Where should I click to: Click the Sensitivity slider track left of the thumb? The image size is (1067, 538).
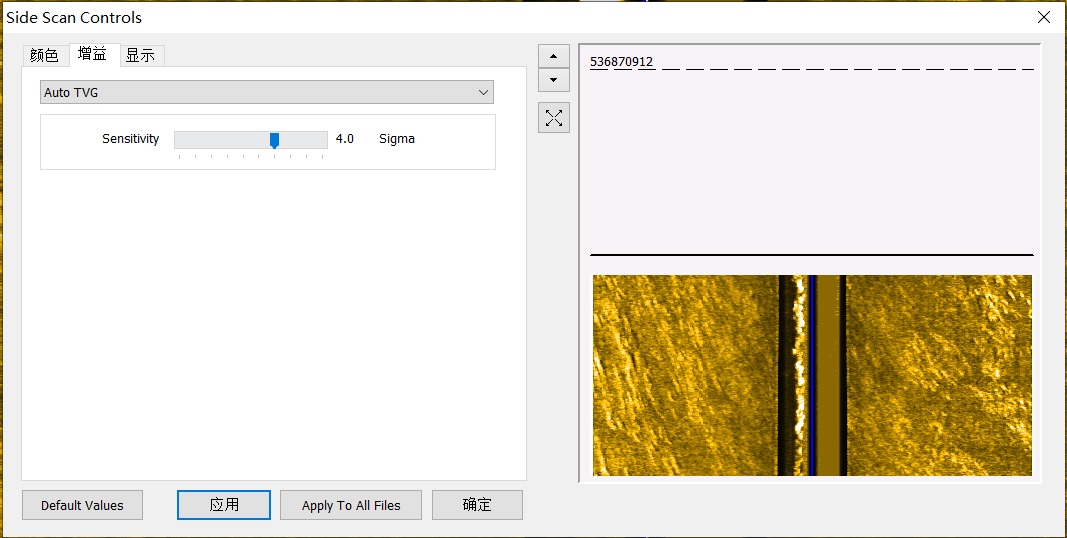click(220, 140)
